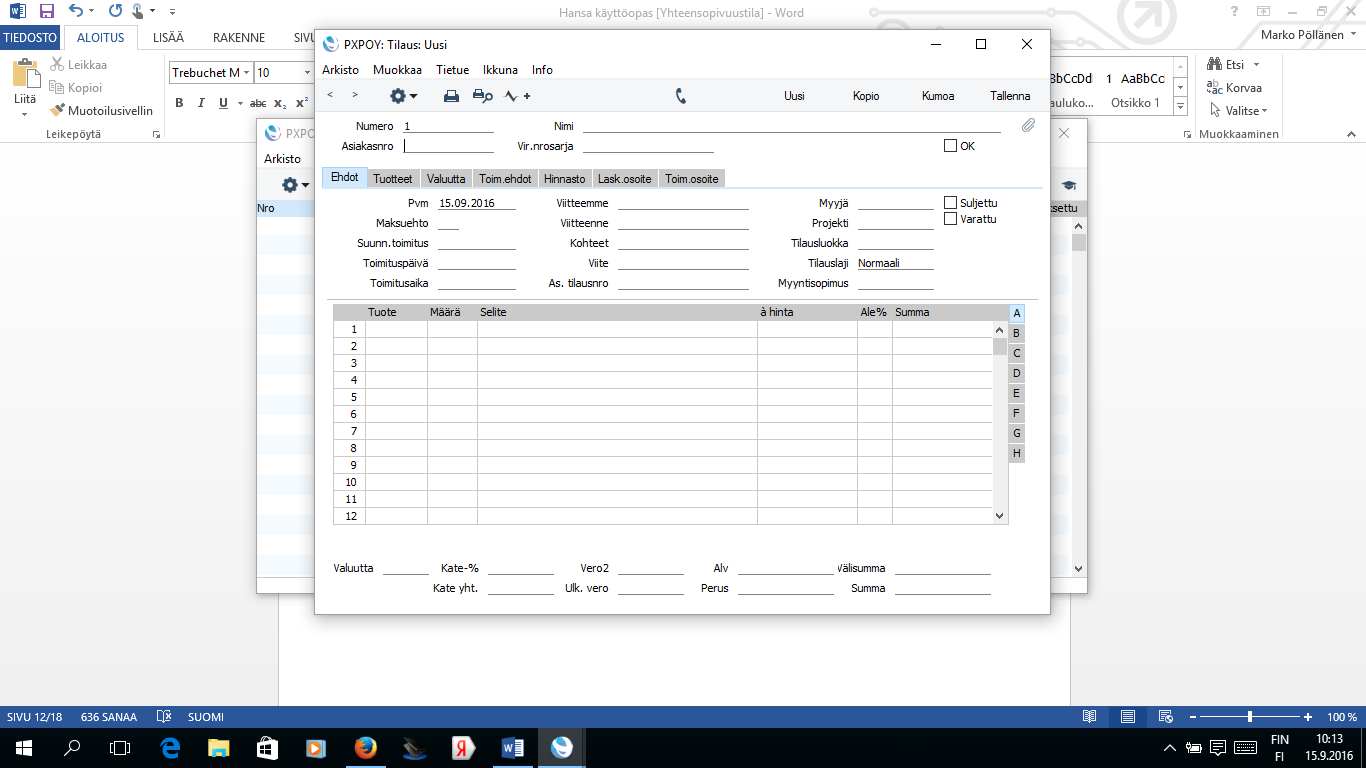Image resolution: width=1366 pixels, height=768 pixels.
Task: Click the zoom in plus button
Action: (1308, 717)
